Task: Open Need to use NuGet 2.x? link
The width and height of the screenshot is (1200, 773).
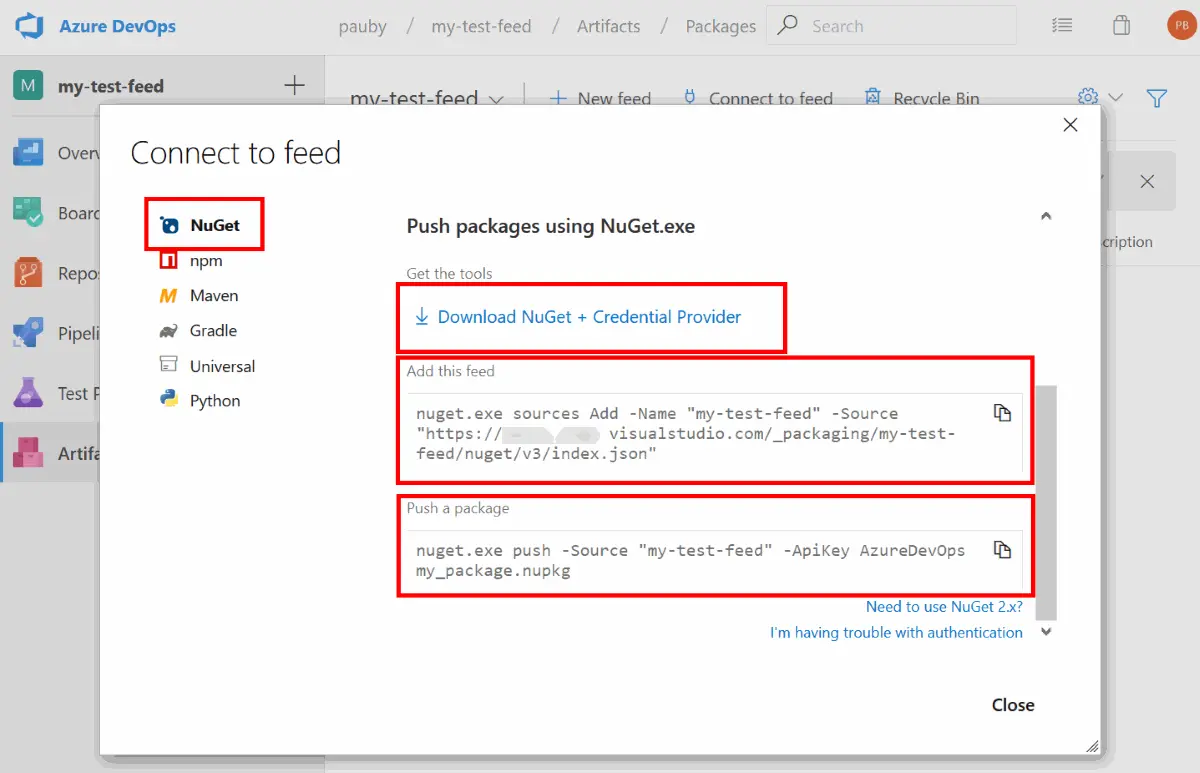Action: point(944,607)
